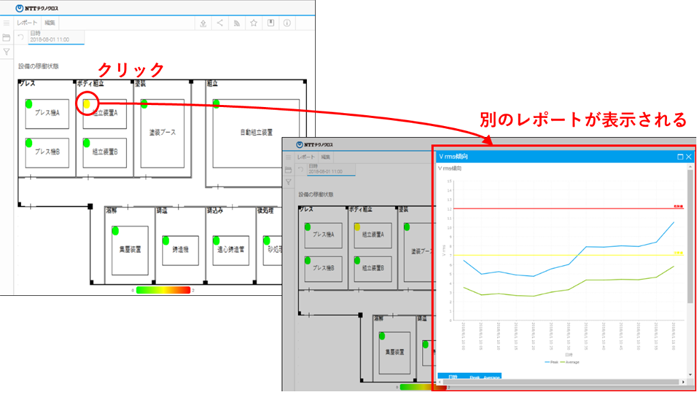Select the 塗装ブース equipment box
Viewport: 700px width, 394px height.
(162, 133)
